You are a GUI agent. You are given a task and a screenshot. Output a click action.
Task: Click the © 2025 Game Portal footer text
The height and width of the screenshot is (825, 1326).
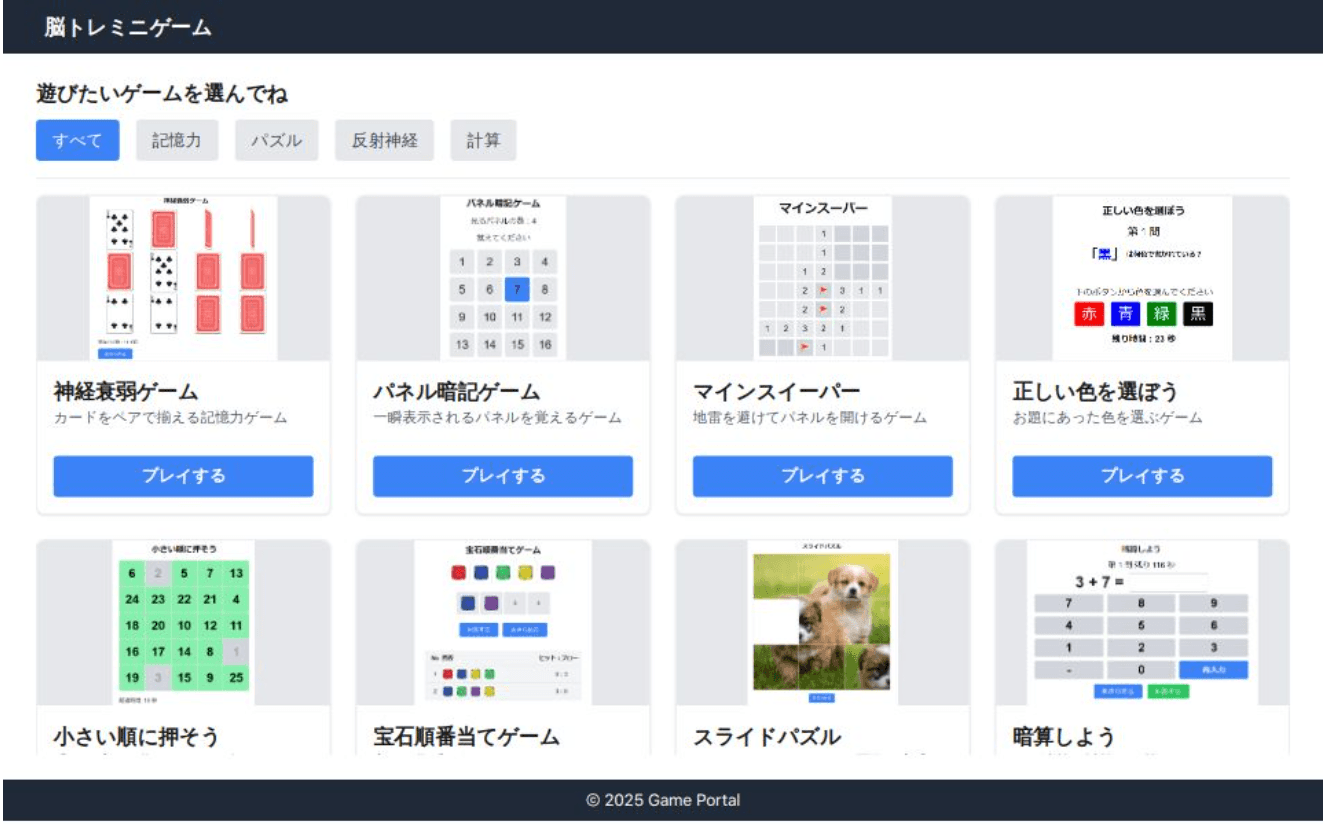(663, 801)
